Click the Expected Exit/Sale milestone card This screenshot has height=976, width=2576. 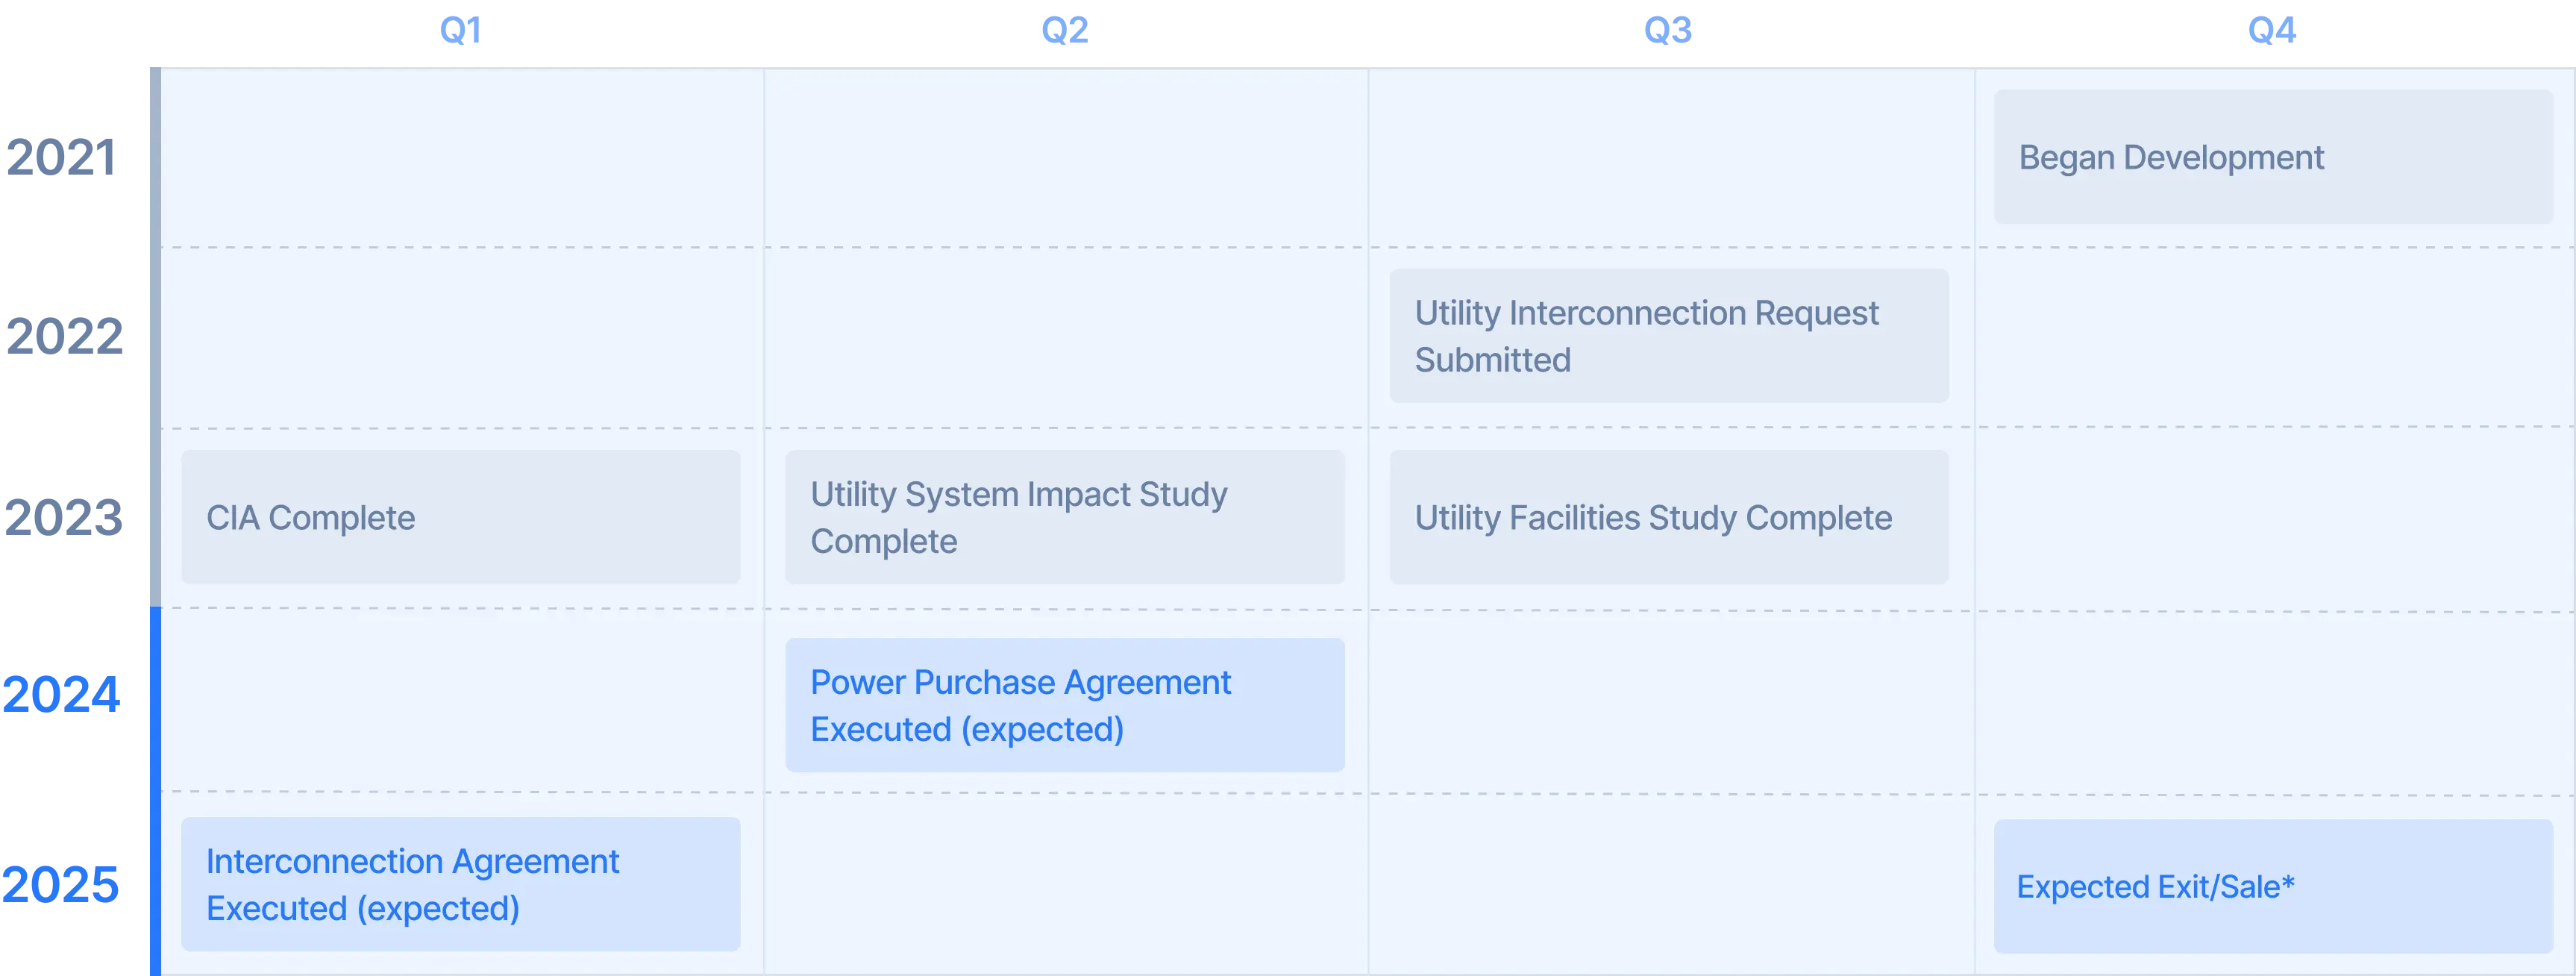pos(2272,886)
